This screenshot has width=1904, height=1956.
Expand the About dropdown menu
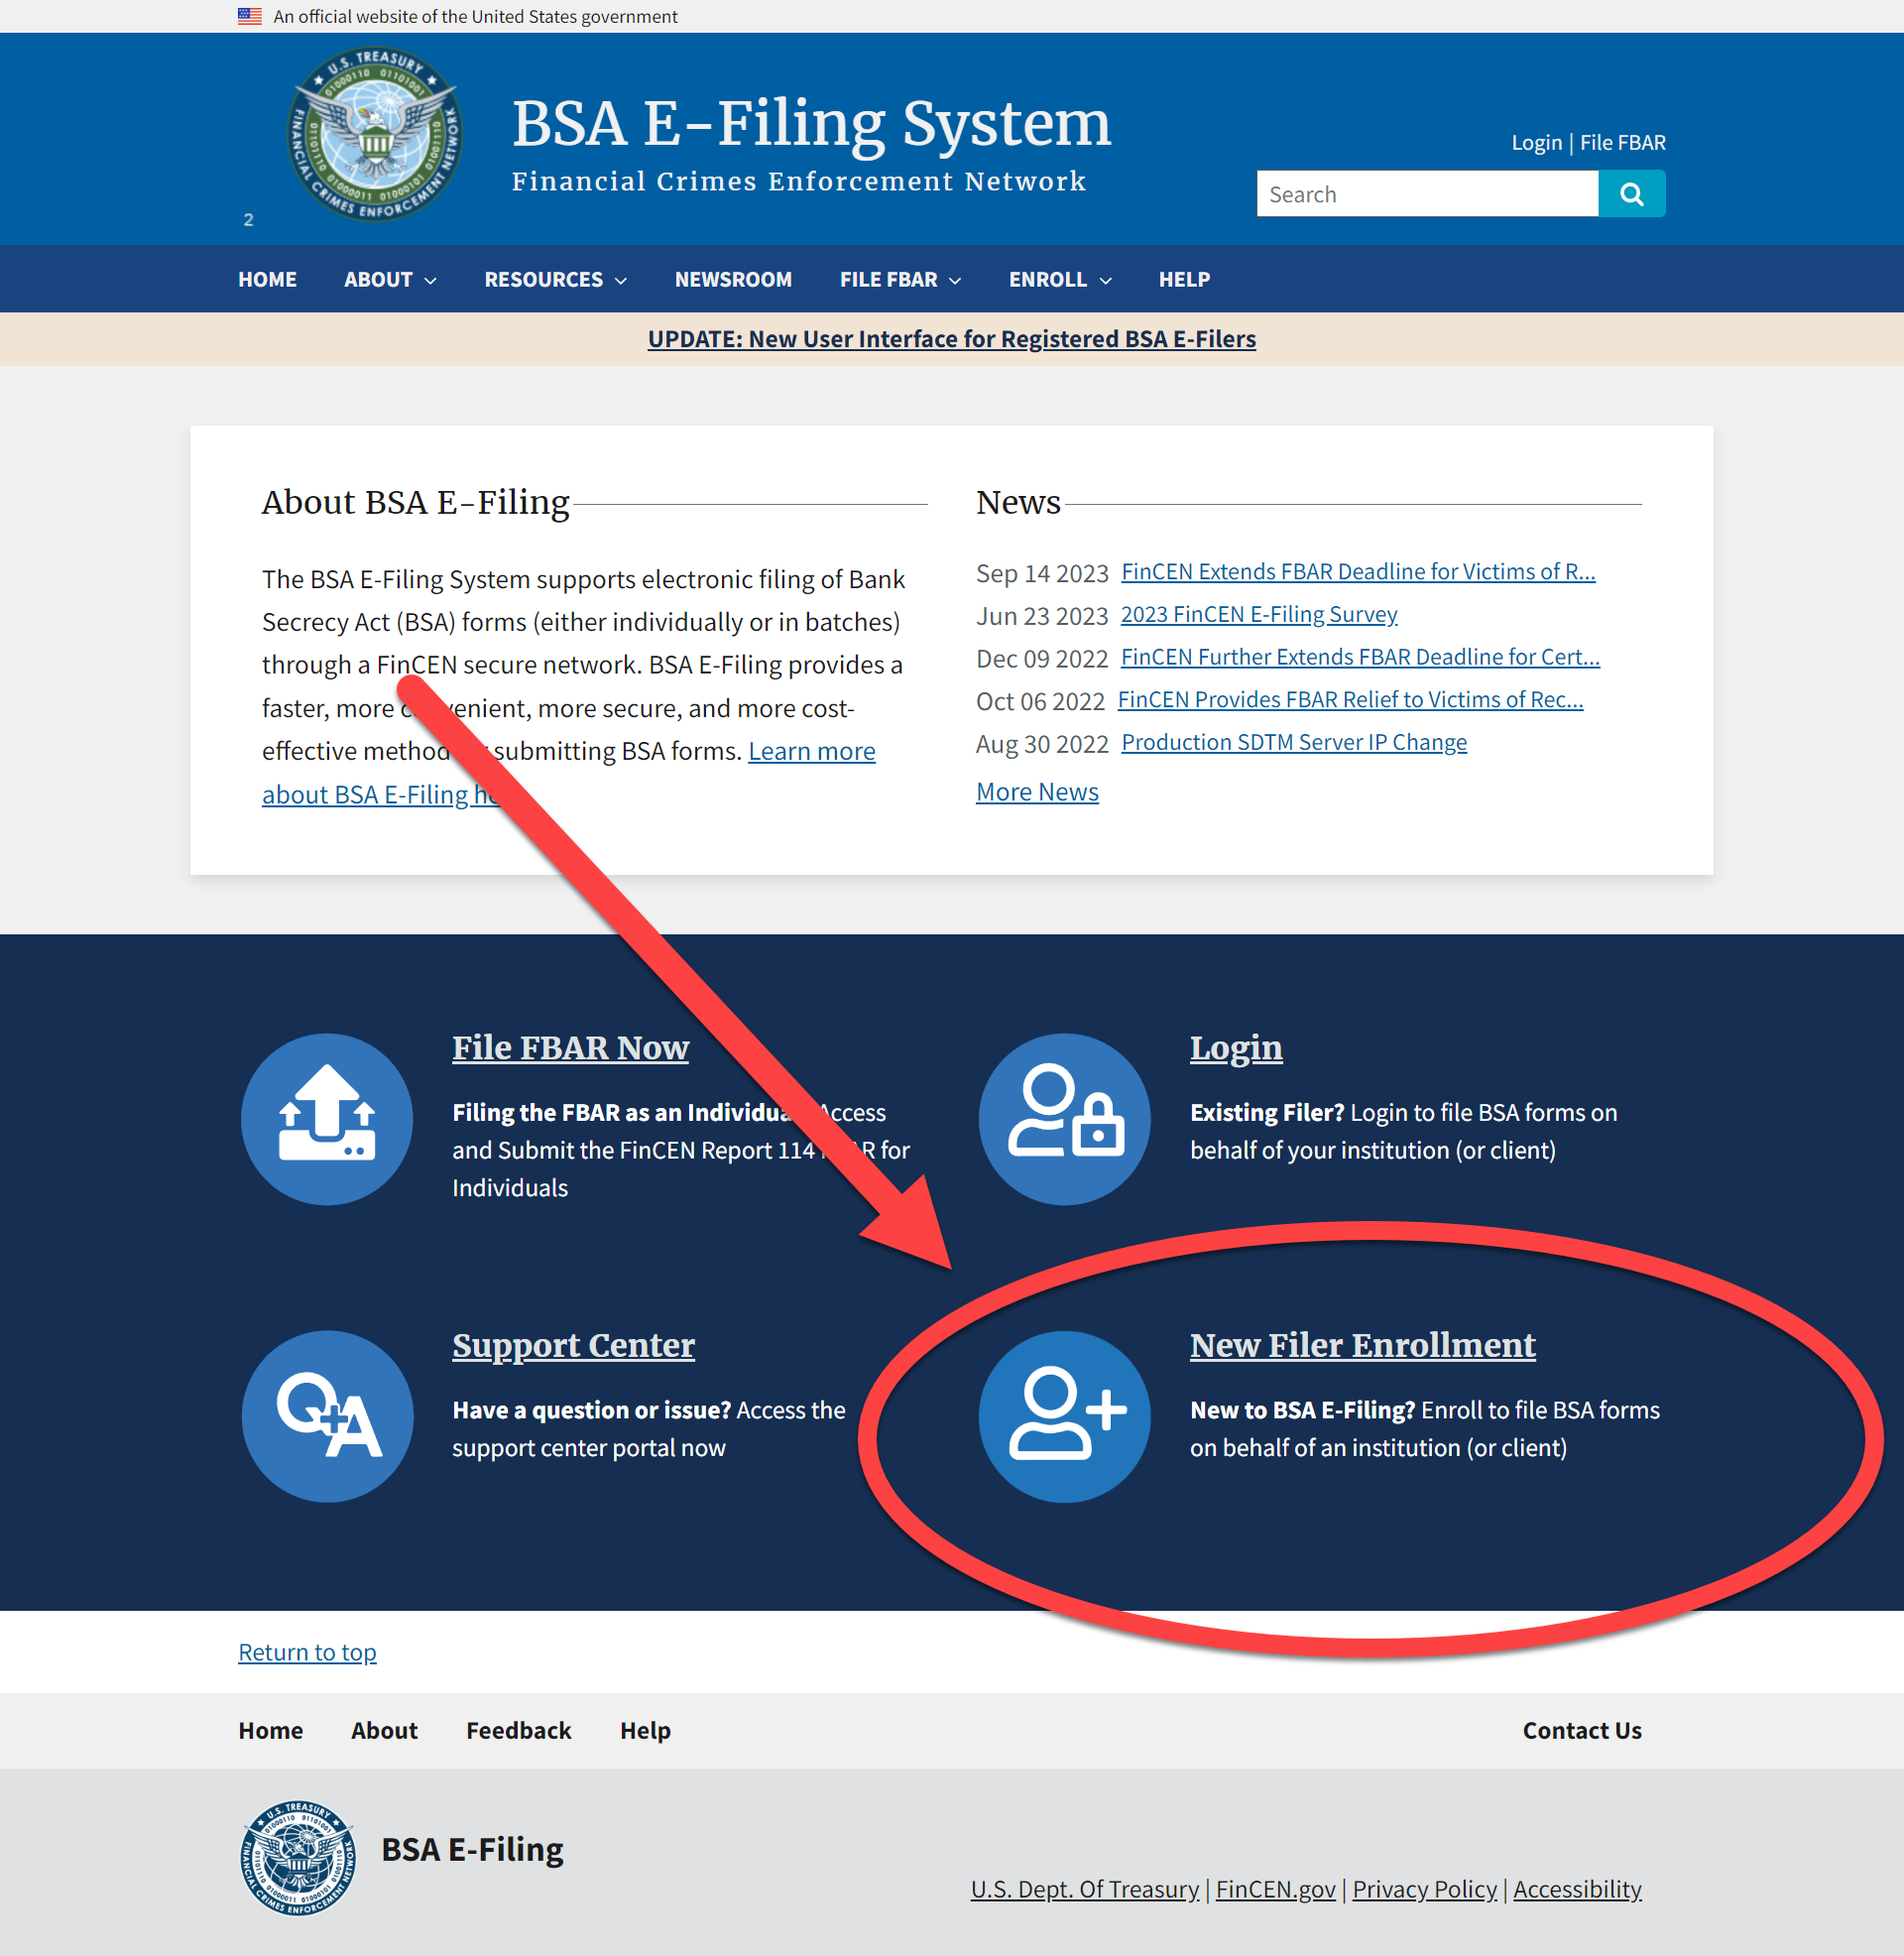[x=390, y=280]
